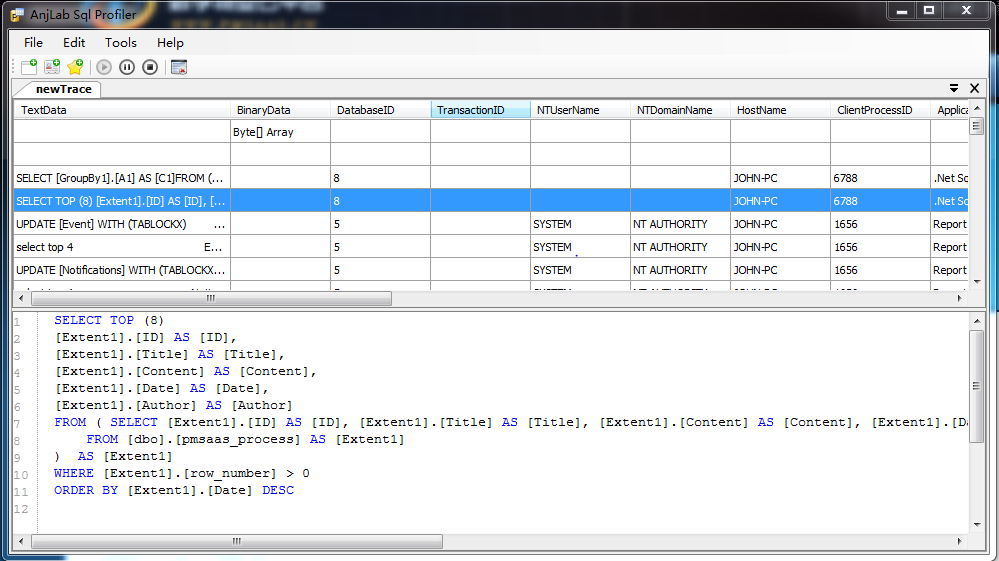The image size is (999, 561).
Task: Click the clear trace window icon
Action: click(179, 67)
